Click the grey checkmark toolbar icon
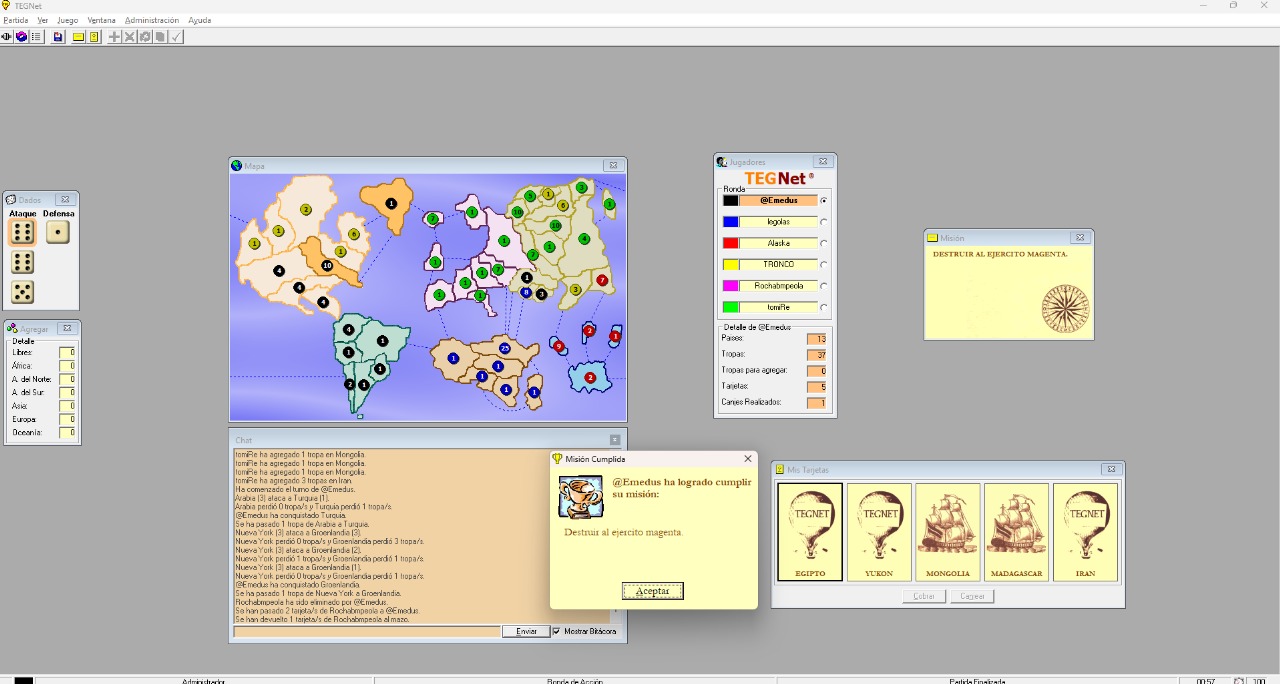 [x=176, y=37]
